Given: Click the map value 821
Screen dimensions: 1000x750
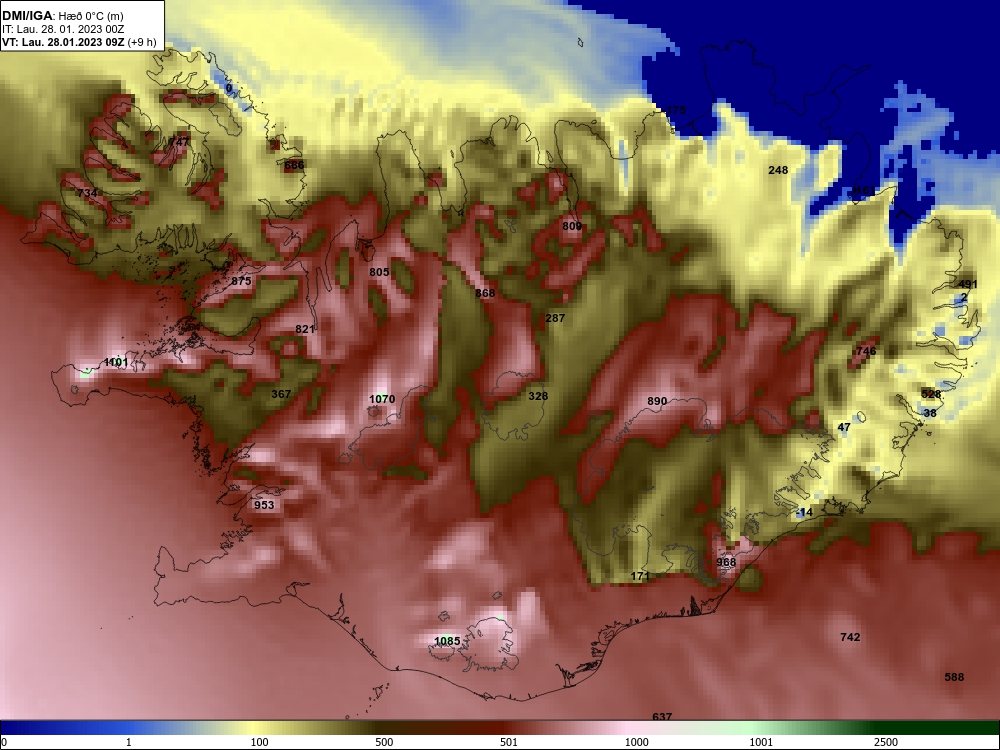Looking at the screenshot, I should point(305,329).
